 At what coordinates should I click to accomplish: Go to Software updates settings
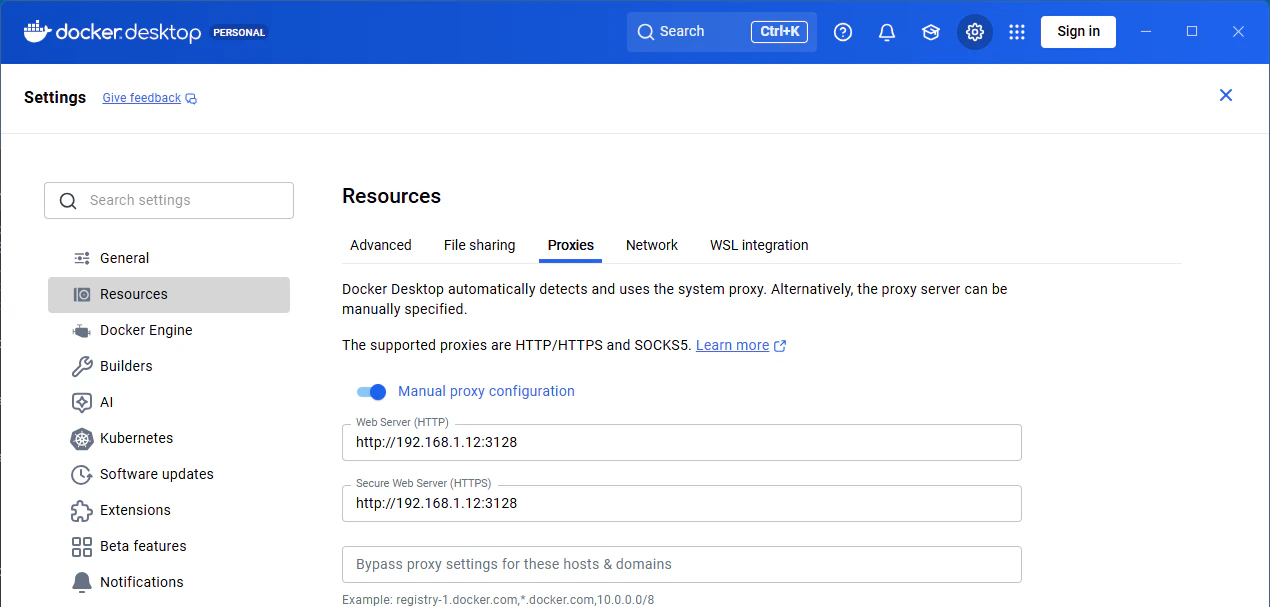[169, 474]
